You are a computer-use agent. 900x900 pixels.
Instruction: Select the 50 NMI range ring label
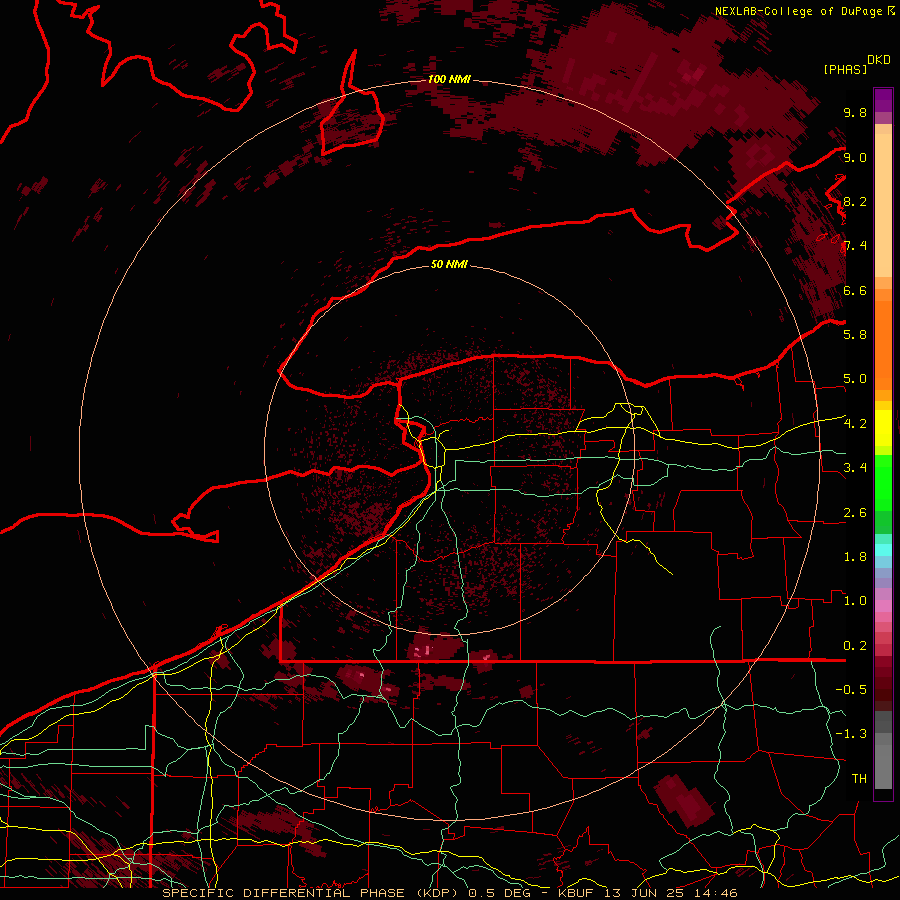click(449, 264)
